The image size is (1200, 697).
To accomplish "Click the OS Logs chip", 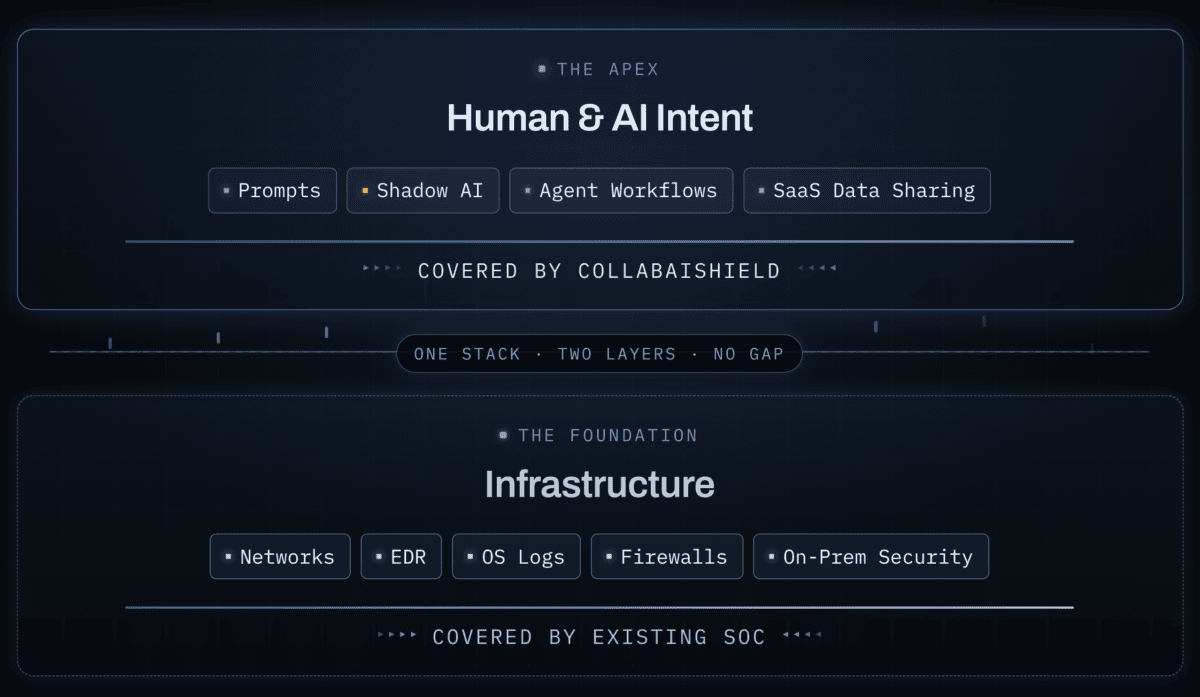I will 516,556.
